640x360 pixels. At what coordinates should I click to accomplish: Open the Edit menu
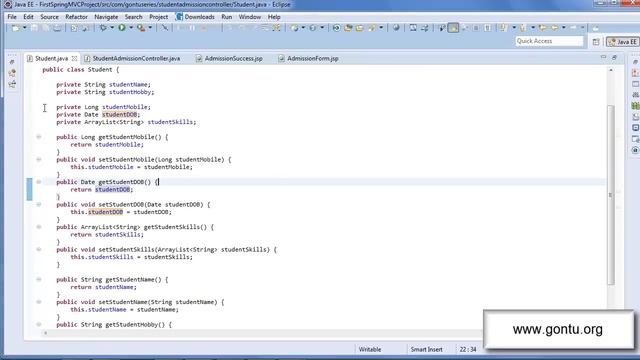pyautogui.click(x=28, y=17)
